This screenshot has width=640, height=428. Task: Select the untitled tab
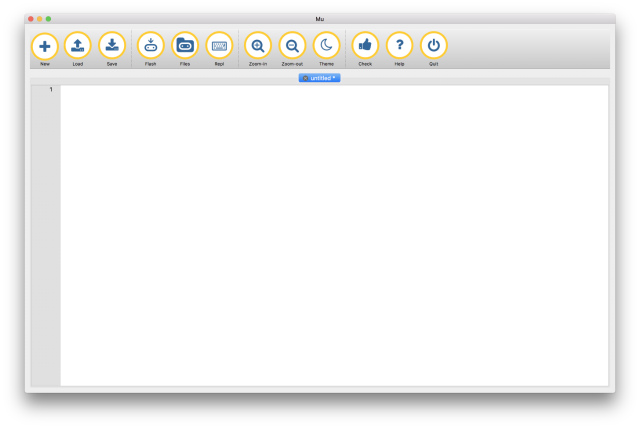tap(320, 78)
